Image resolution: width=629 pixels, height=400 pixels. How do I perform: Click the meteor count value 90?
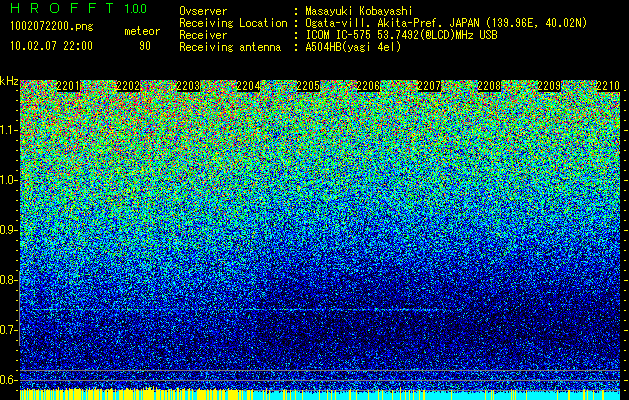pos(145,46)
